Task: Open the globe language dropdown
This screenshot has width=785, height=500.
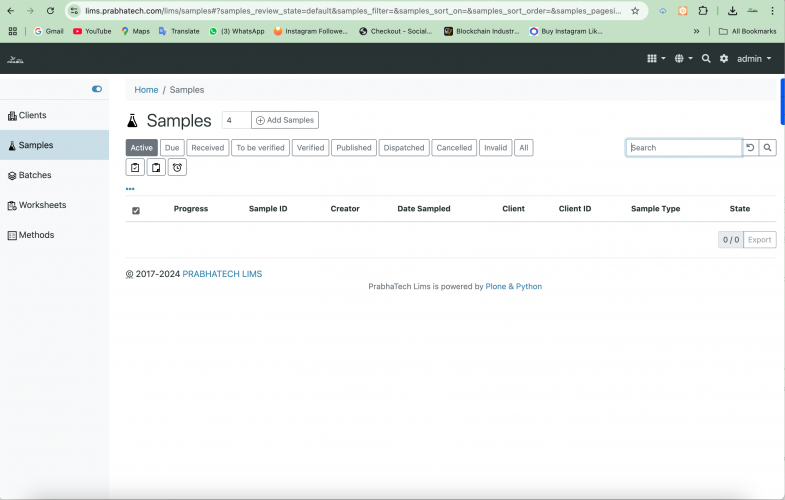Action: pos(683,59)
